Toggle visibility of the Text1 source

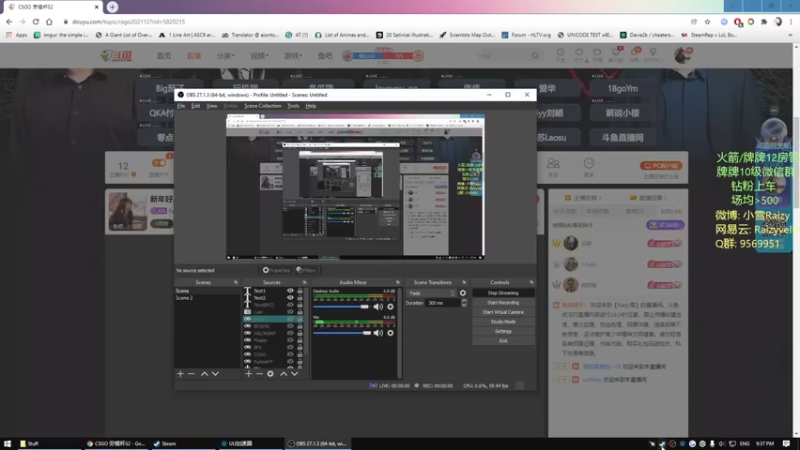click(x=290, y=291)
